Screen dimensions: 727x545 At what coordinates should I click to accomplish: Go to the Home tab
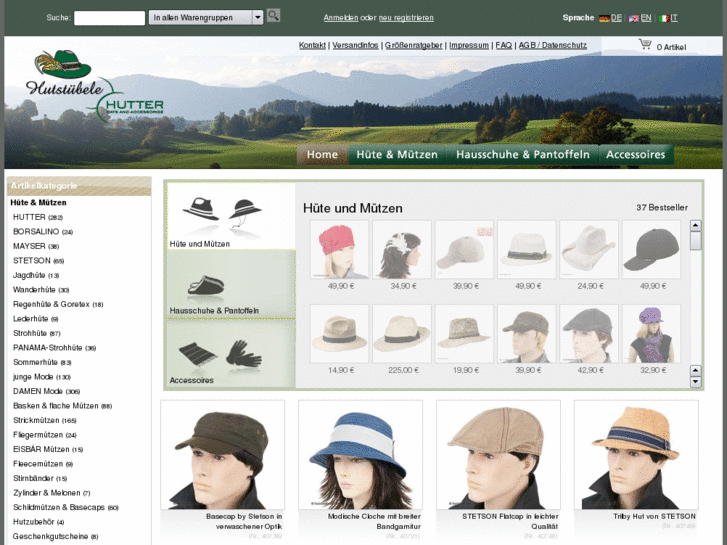point(322,154)
